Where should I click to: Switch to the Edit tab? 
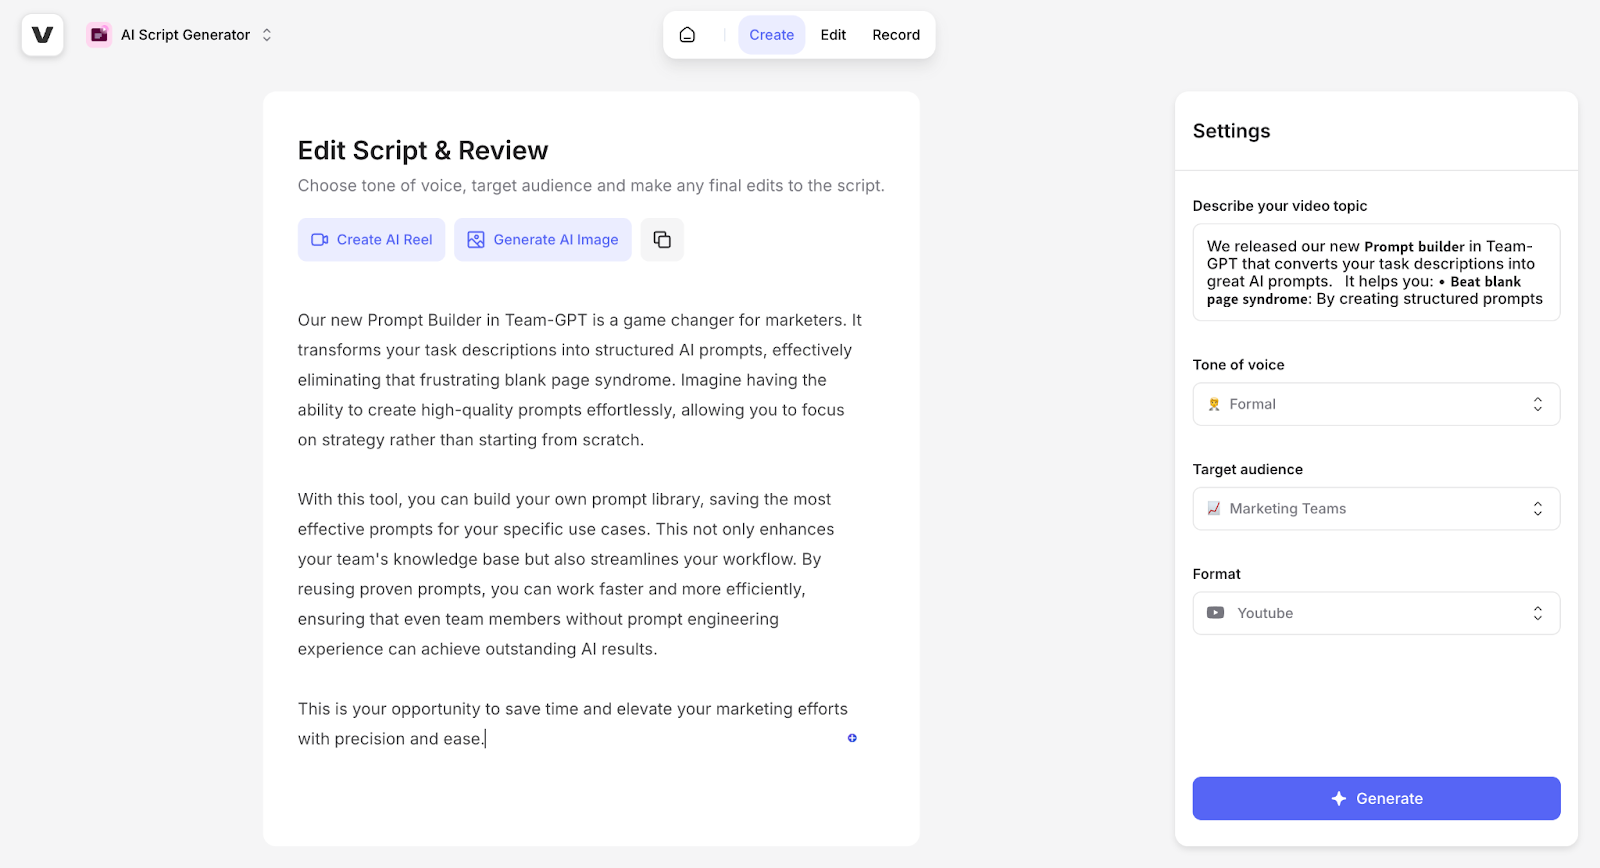pos(833,35)
